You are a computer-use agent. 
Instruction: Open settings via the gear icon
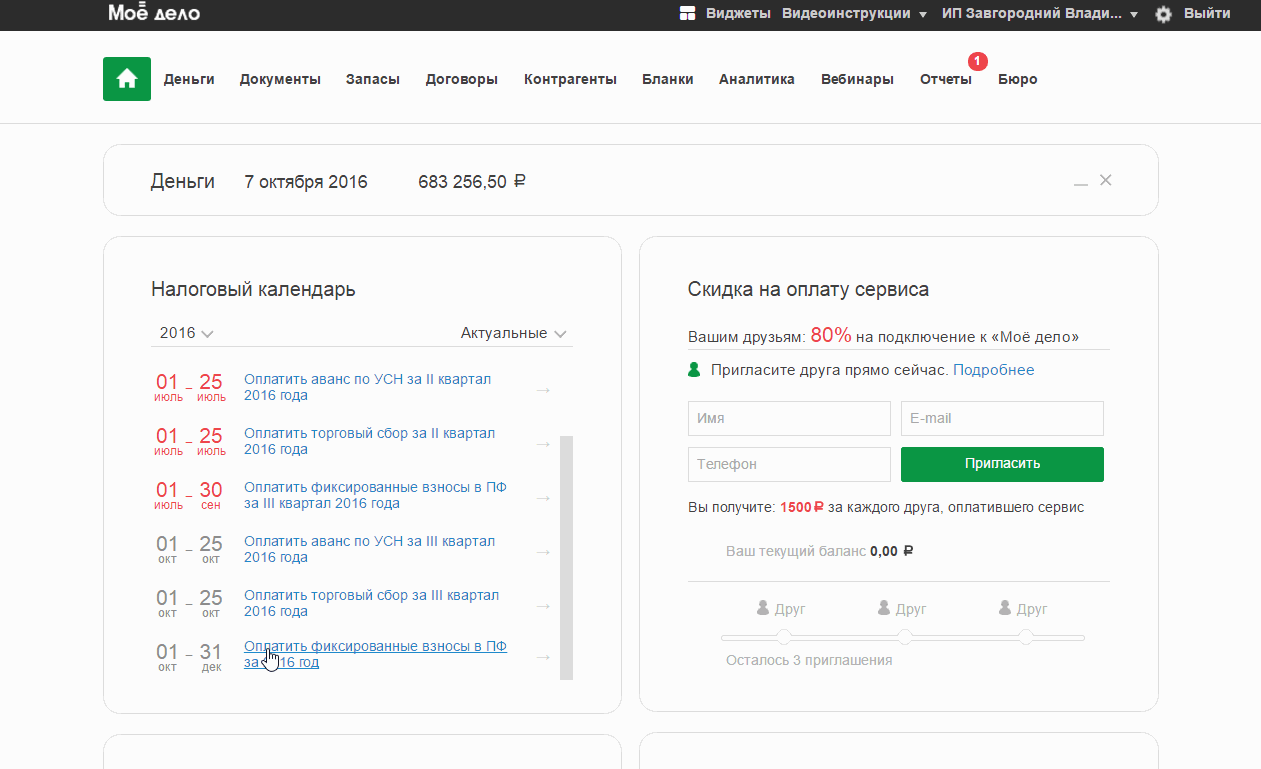[x=1163, y=14]
